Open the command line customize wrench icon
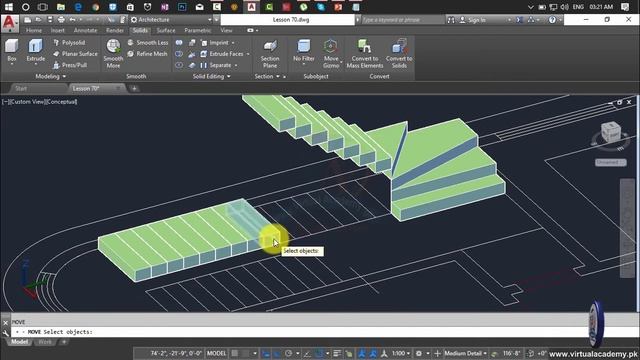Viewport: 640px width, 360px height. 5,333
